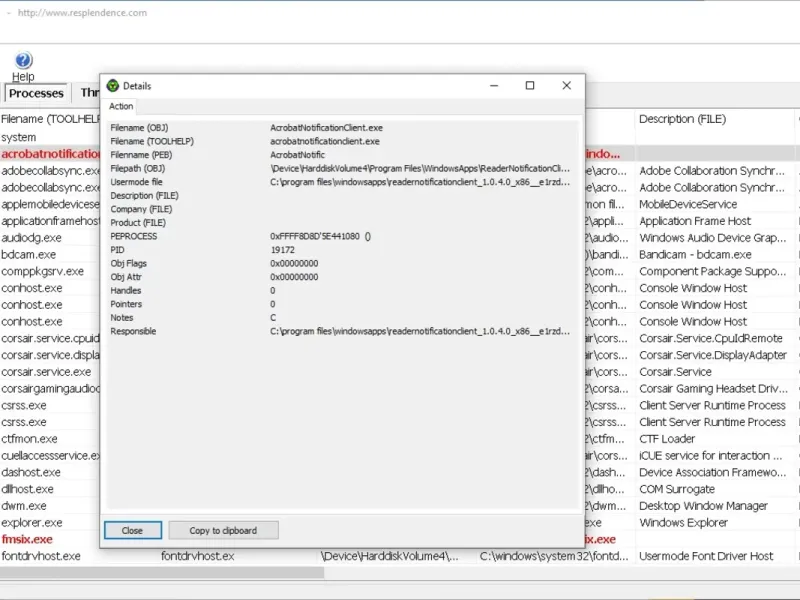The height and width of the screenshot is (600, 800).
Task: Select the Responsible path value
Action: click(x=420, y=331)
